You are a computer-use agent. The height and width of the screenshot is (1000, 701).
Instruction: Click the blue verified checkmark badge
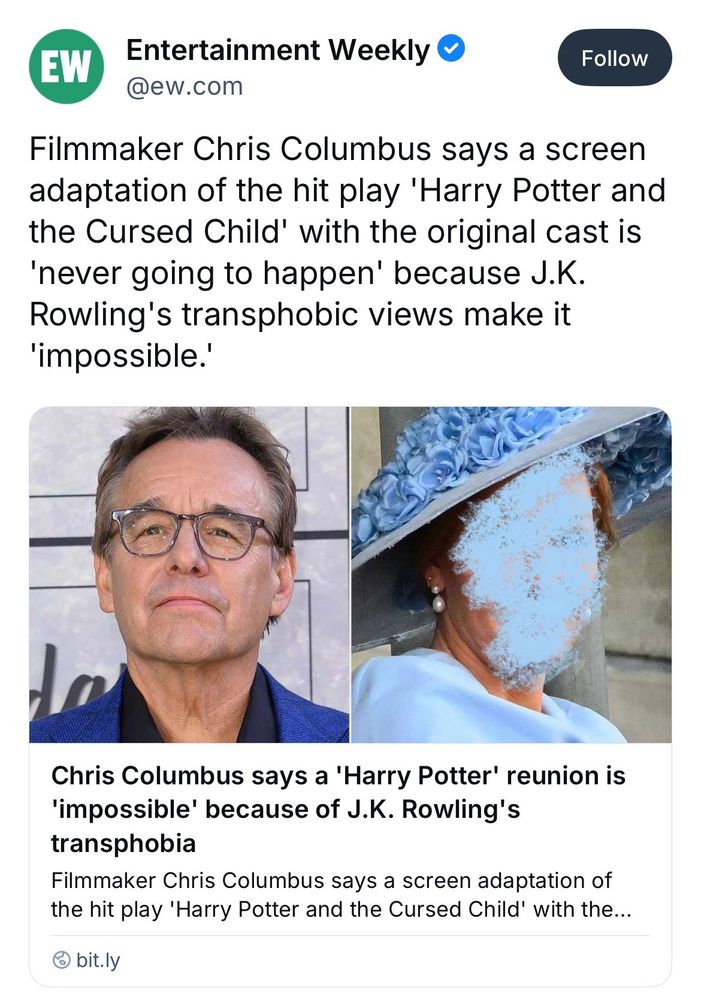pyautogui.click(x=452, y=49)
